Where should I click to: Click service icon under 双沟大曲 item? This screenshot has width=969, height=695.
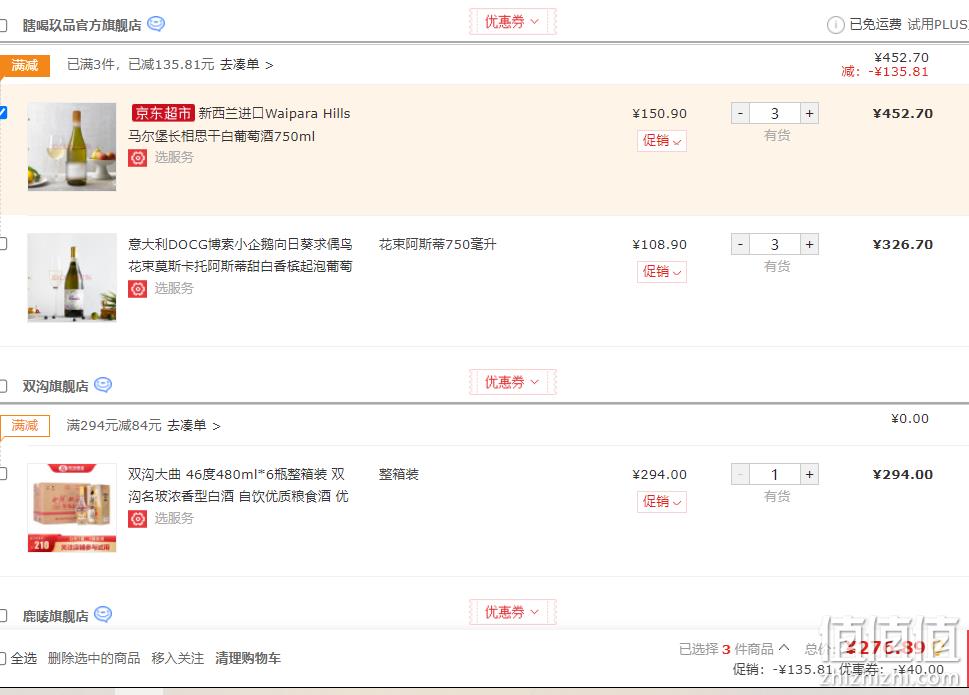click(137, 519)
